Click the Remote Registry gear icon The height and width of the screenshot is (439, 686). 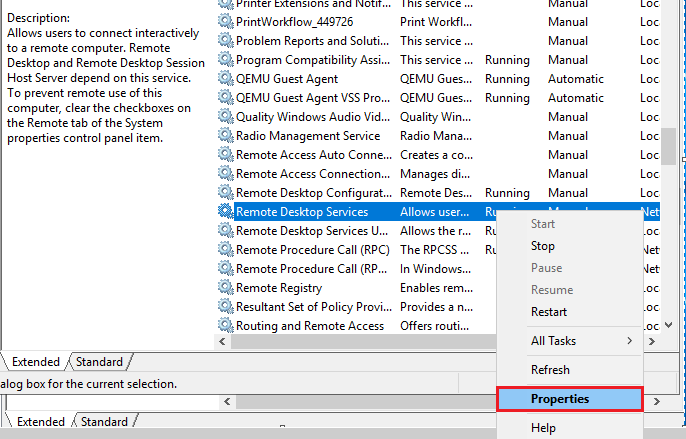pyautogui.click(x=226, y=288)
